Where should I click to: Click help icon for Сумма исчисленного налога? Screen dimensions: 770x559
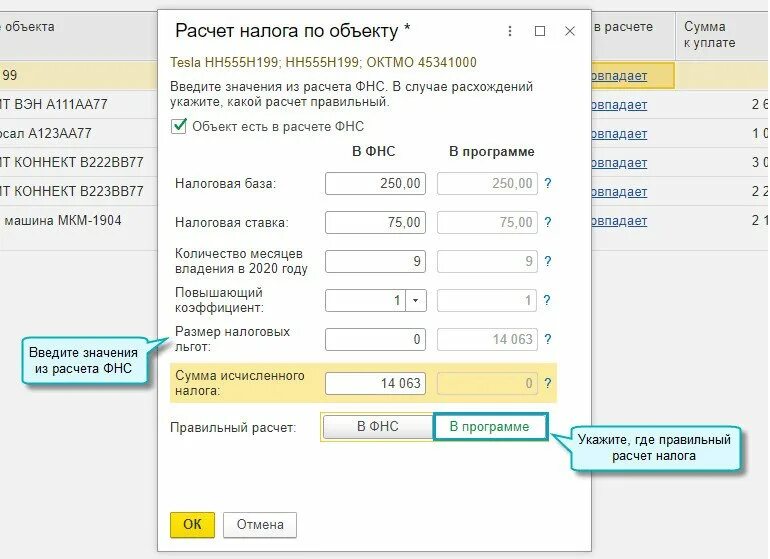548,383
